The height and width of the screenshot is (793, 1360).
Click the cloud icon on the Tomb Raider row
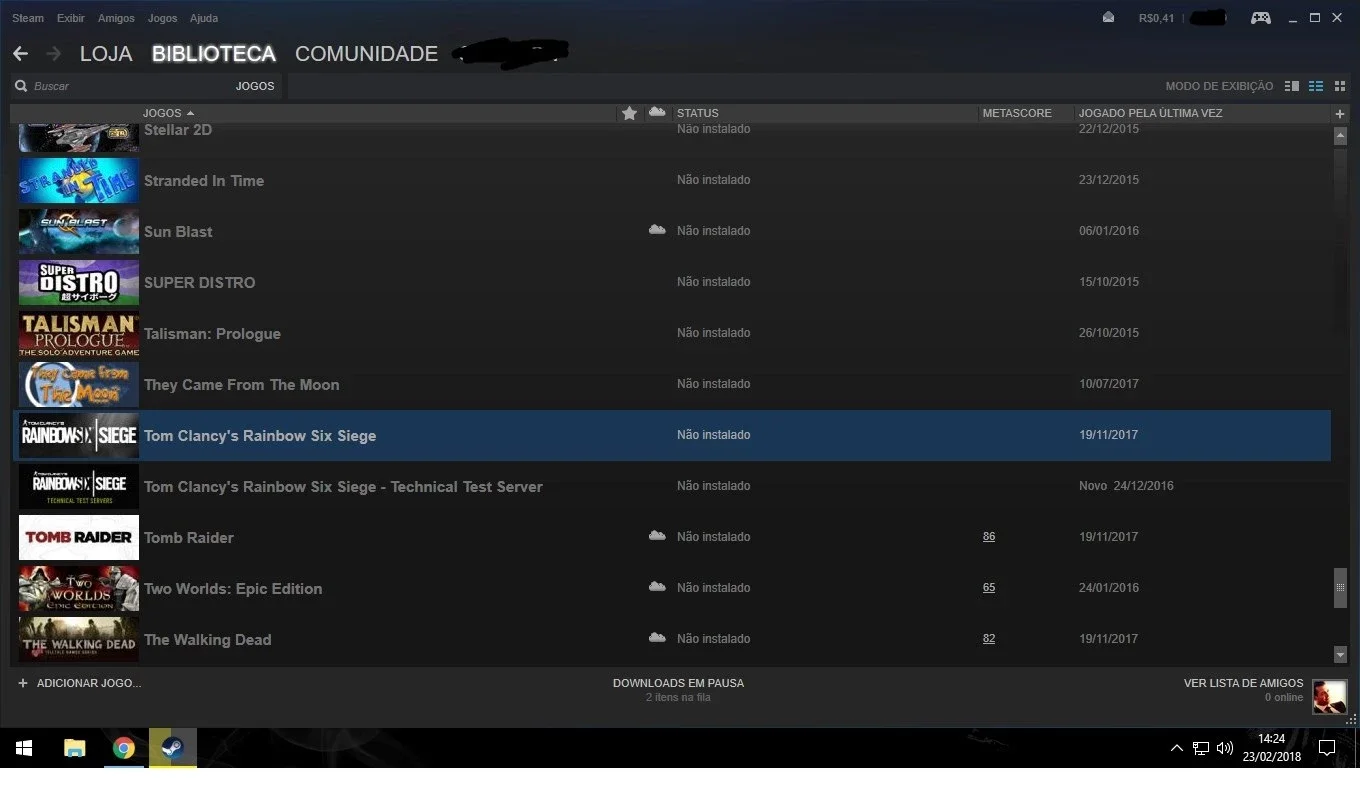coord(657,536)
